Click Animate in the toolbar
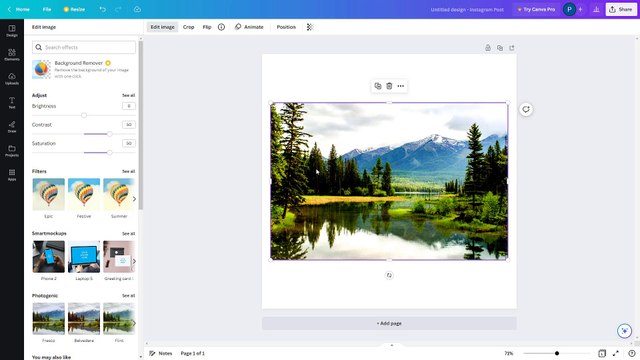 [249, 27]
